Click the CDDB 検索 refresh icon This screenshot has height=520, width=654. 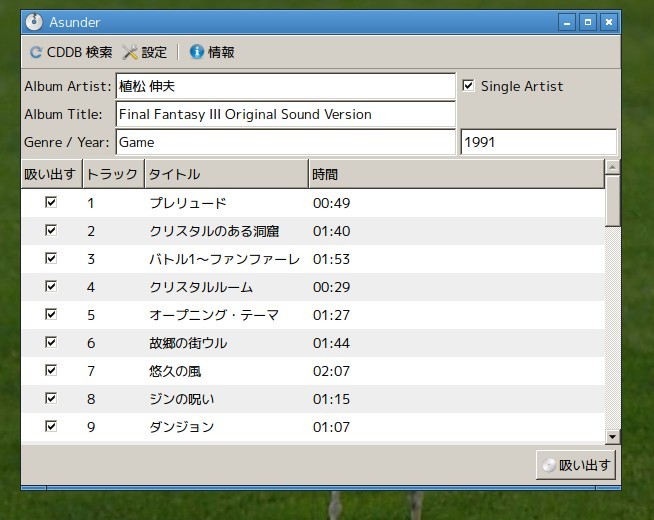pyautogui.click(x=36, y=52)
